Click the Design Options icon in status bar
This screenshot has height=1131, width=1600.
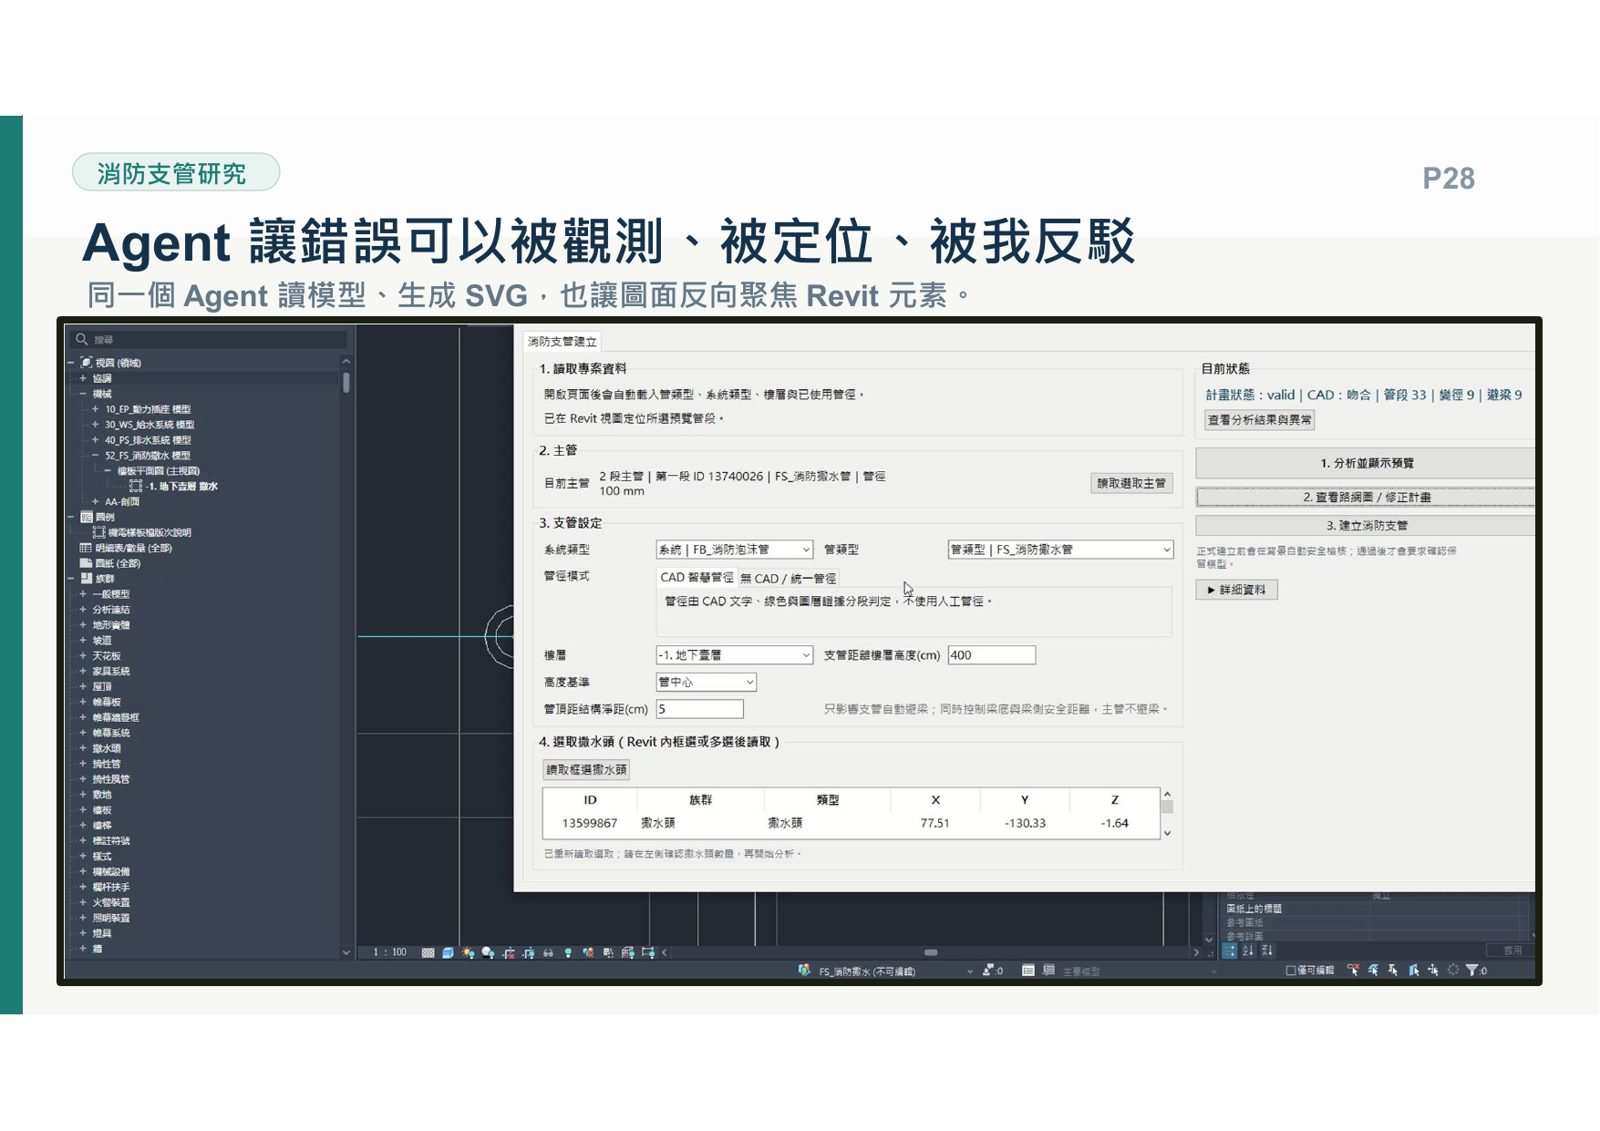click(x=1028, y=970)
